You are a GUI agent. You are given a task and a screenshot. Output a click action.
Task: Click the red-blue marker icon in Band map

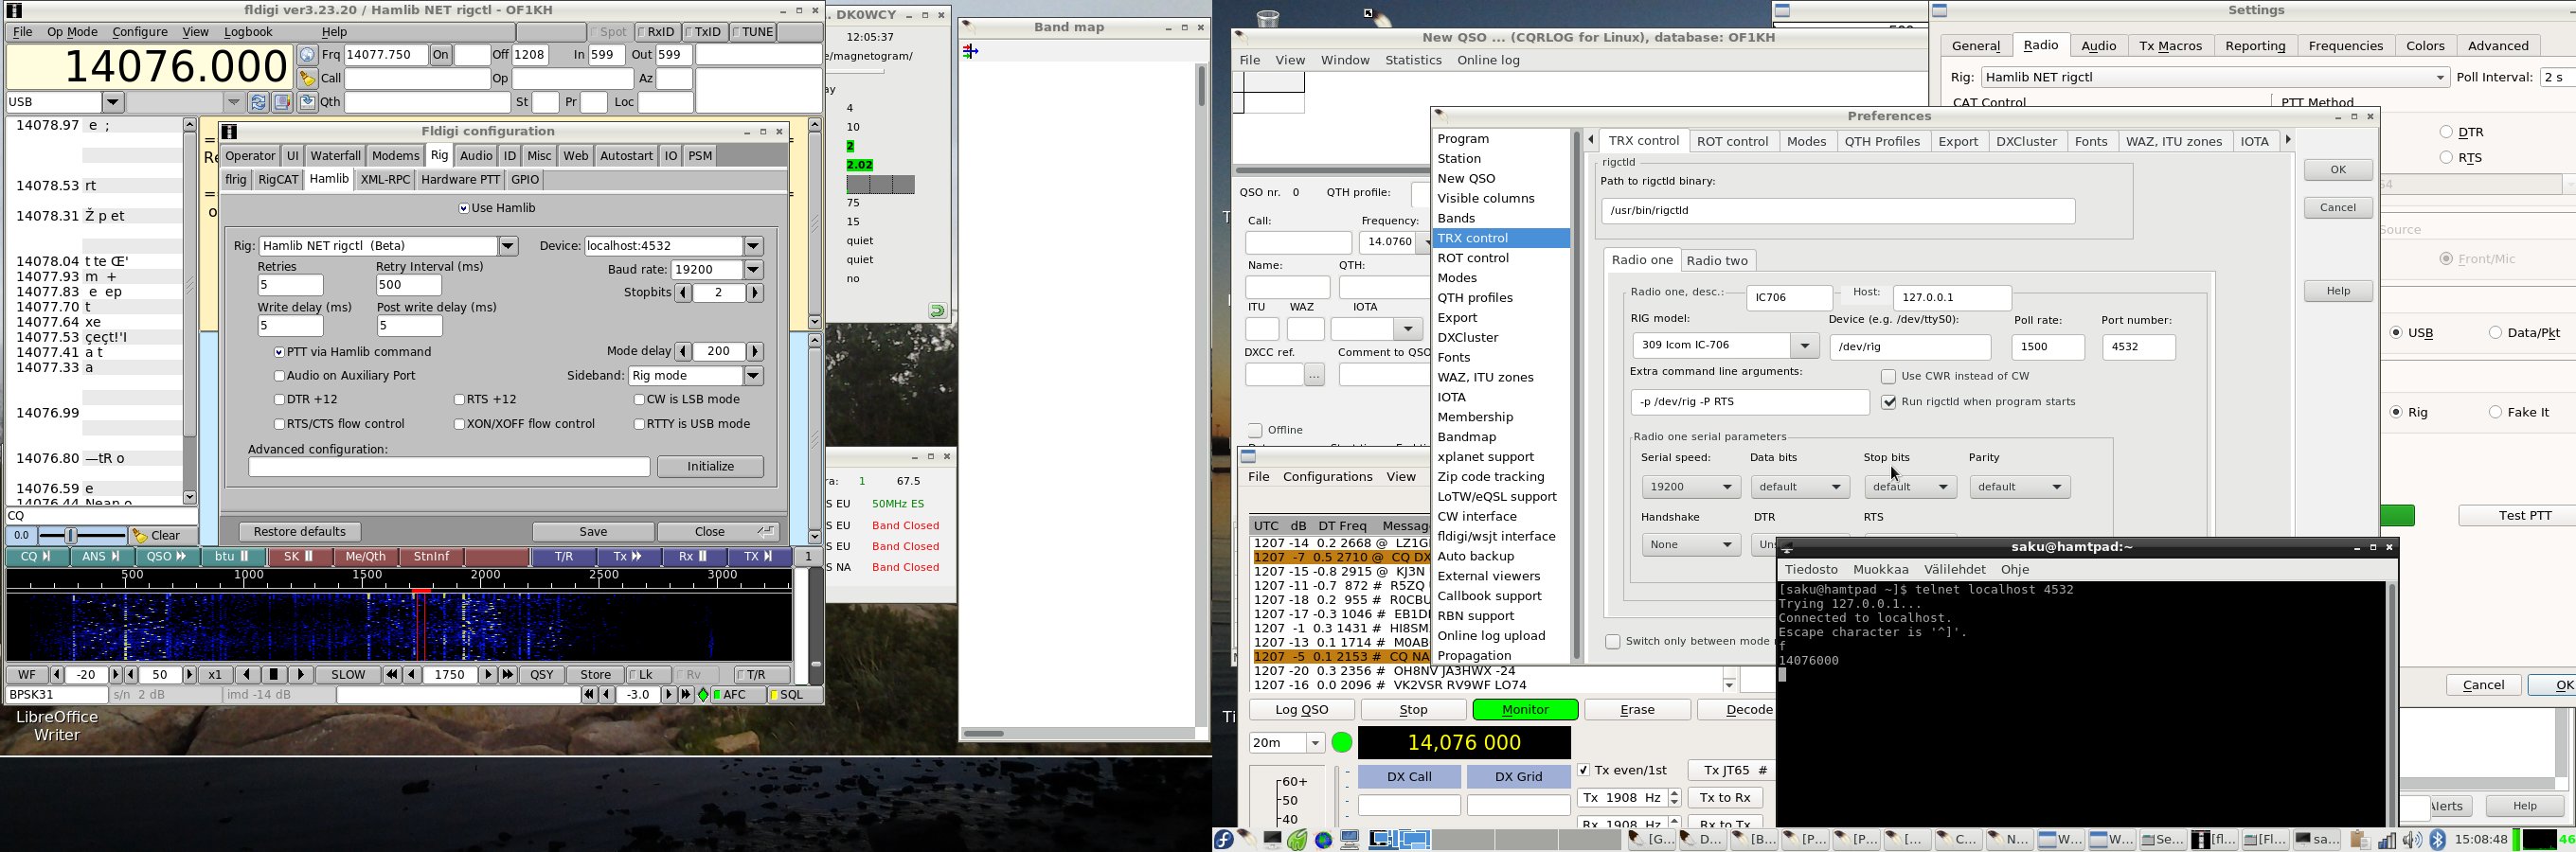pos(970,51)
